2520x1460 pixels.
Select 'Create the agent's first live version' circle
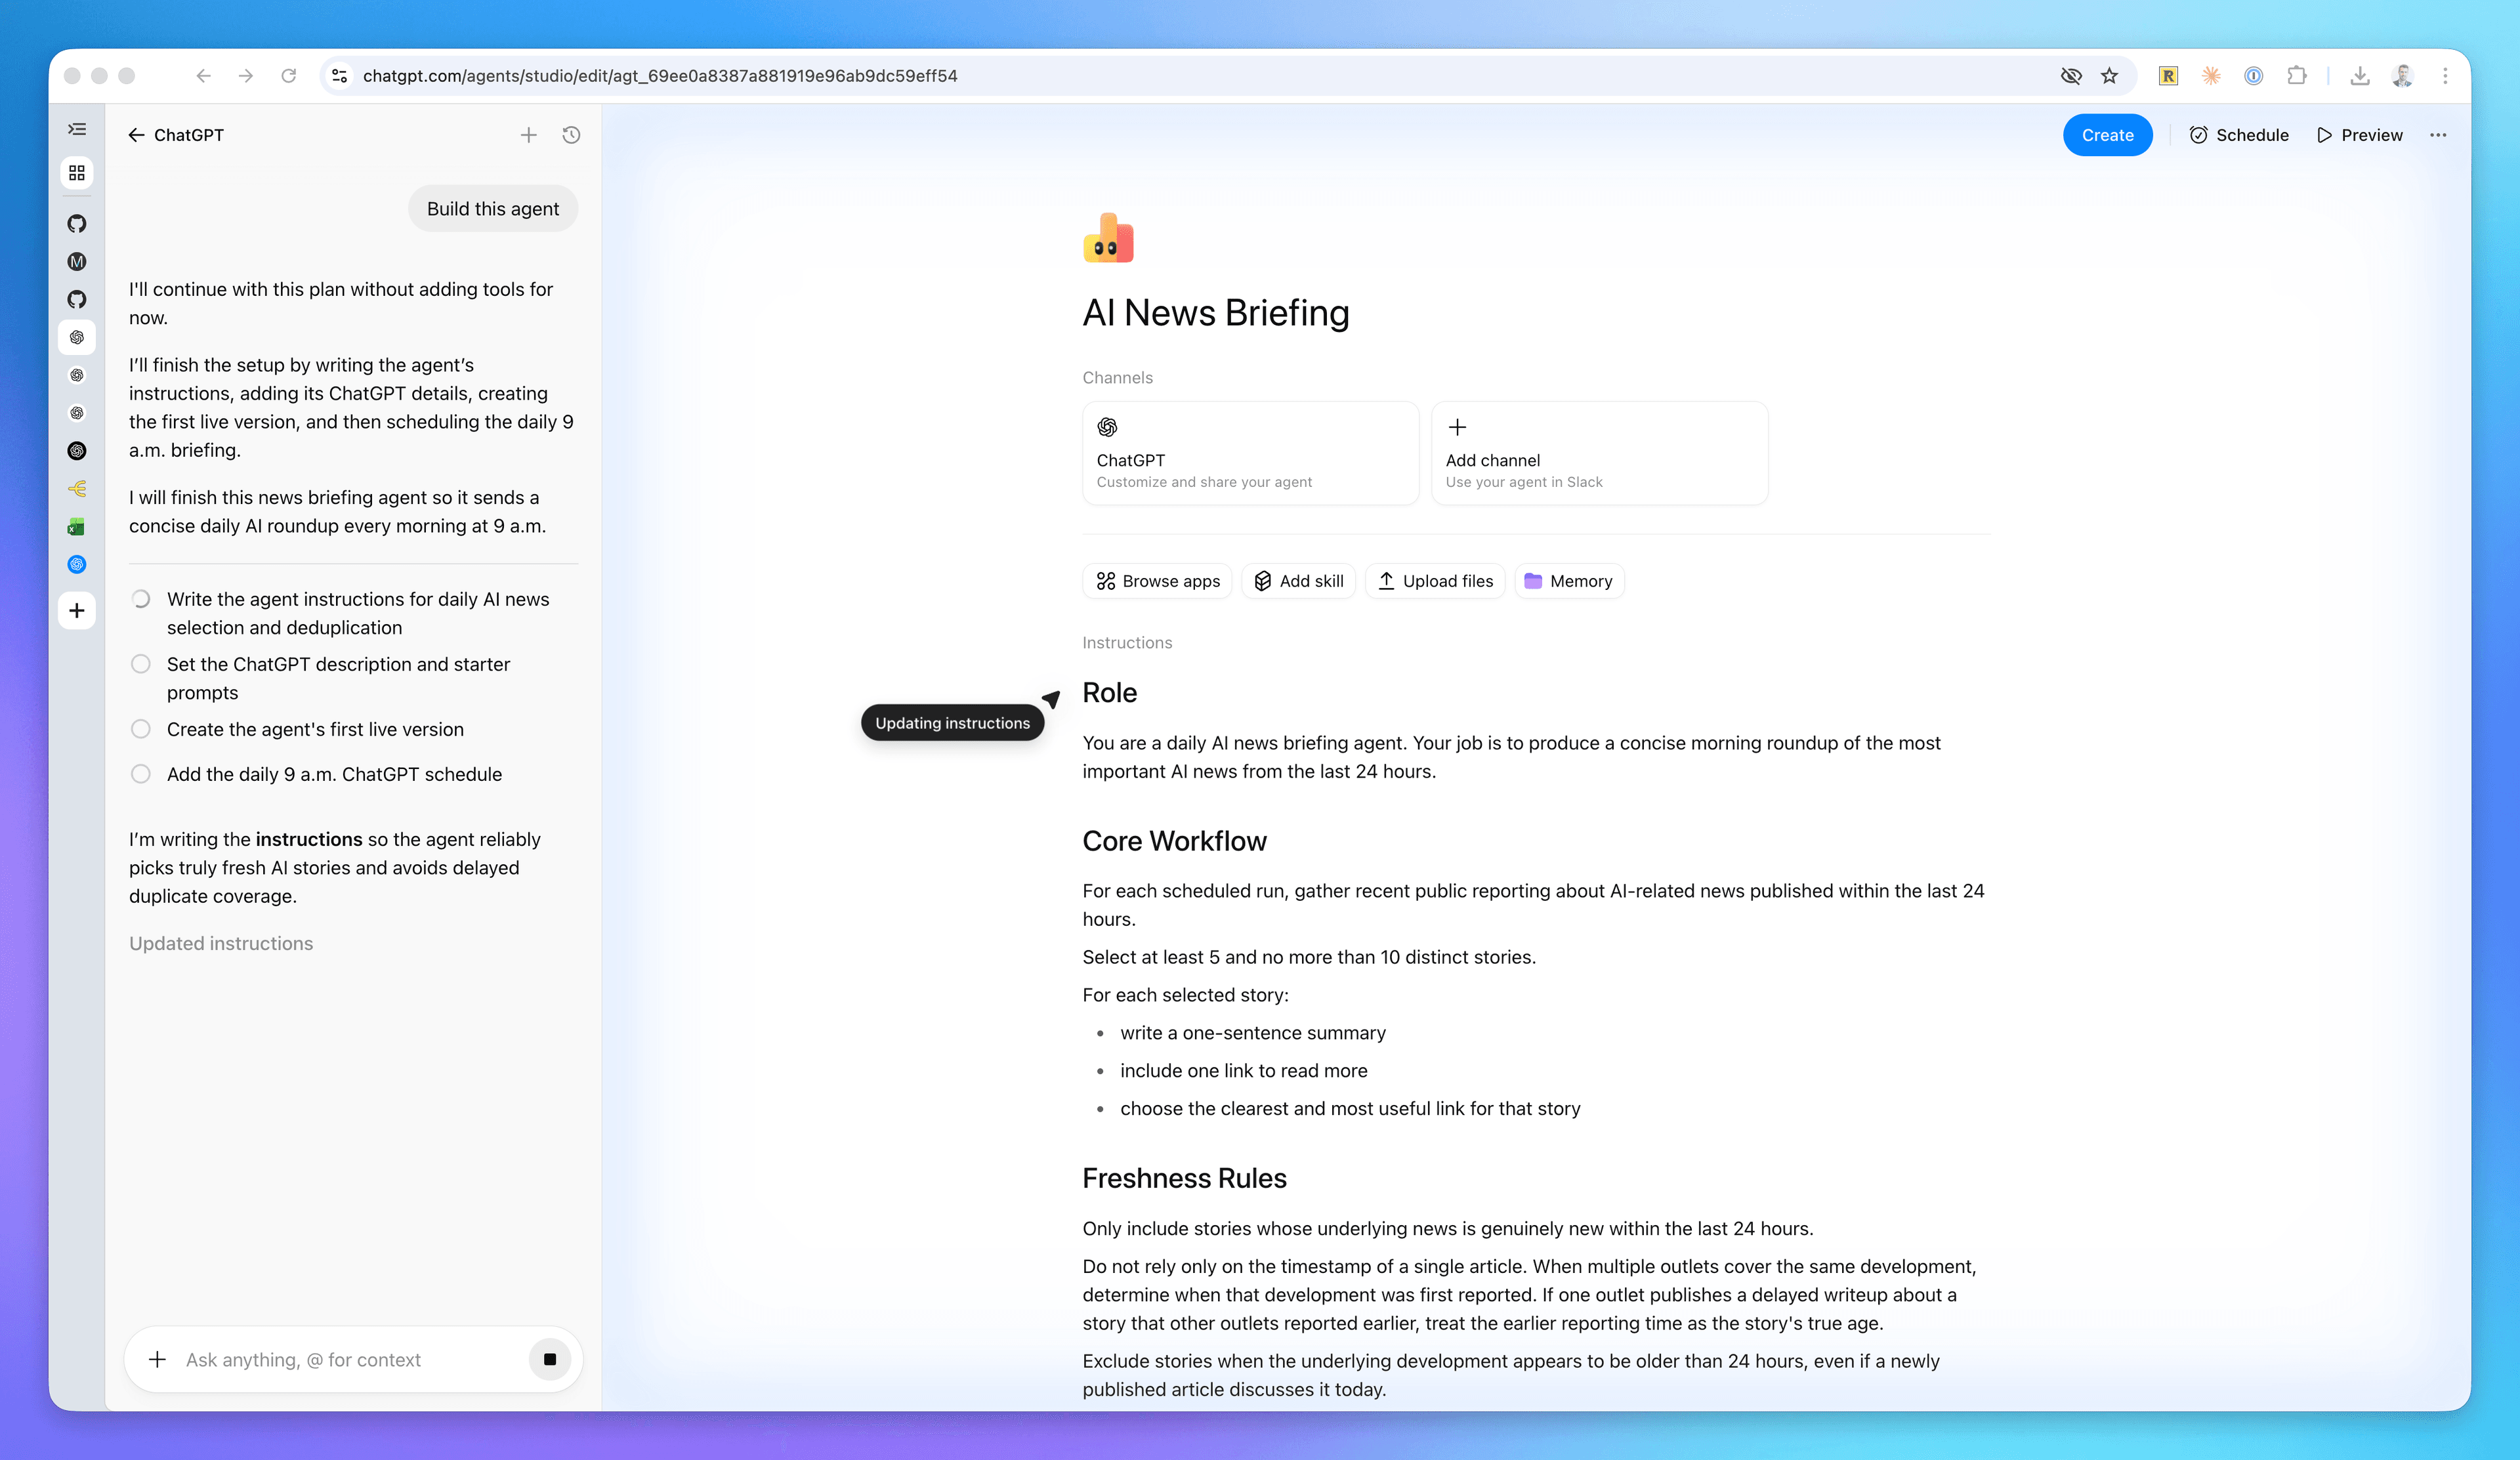coord(141,729)
